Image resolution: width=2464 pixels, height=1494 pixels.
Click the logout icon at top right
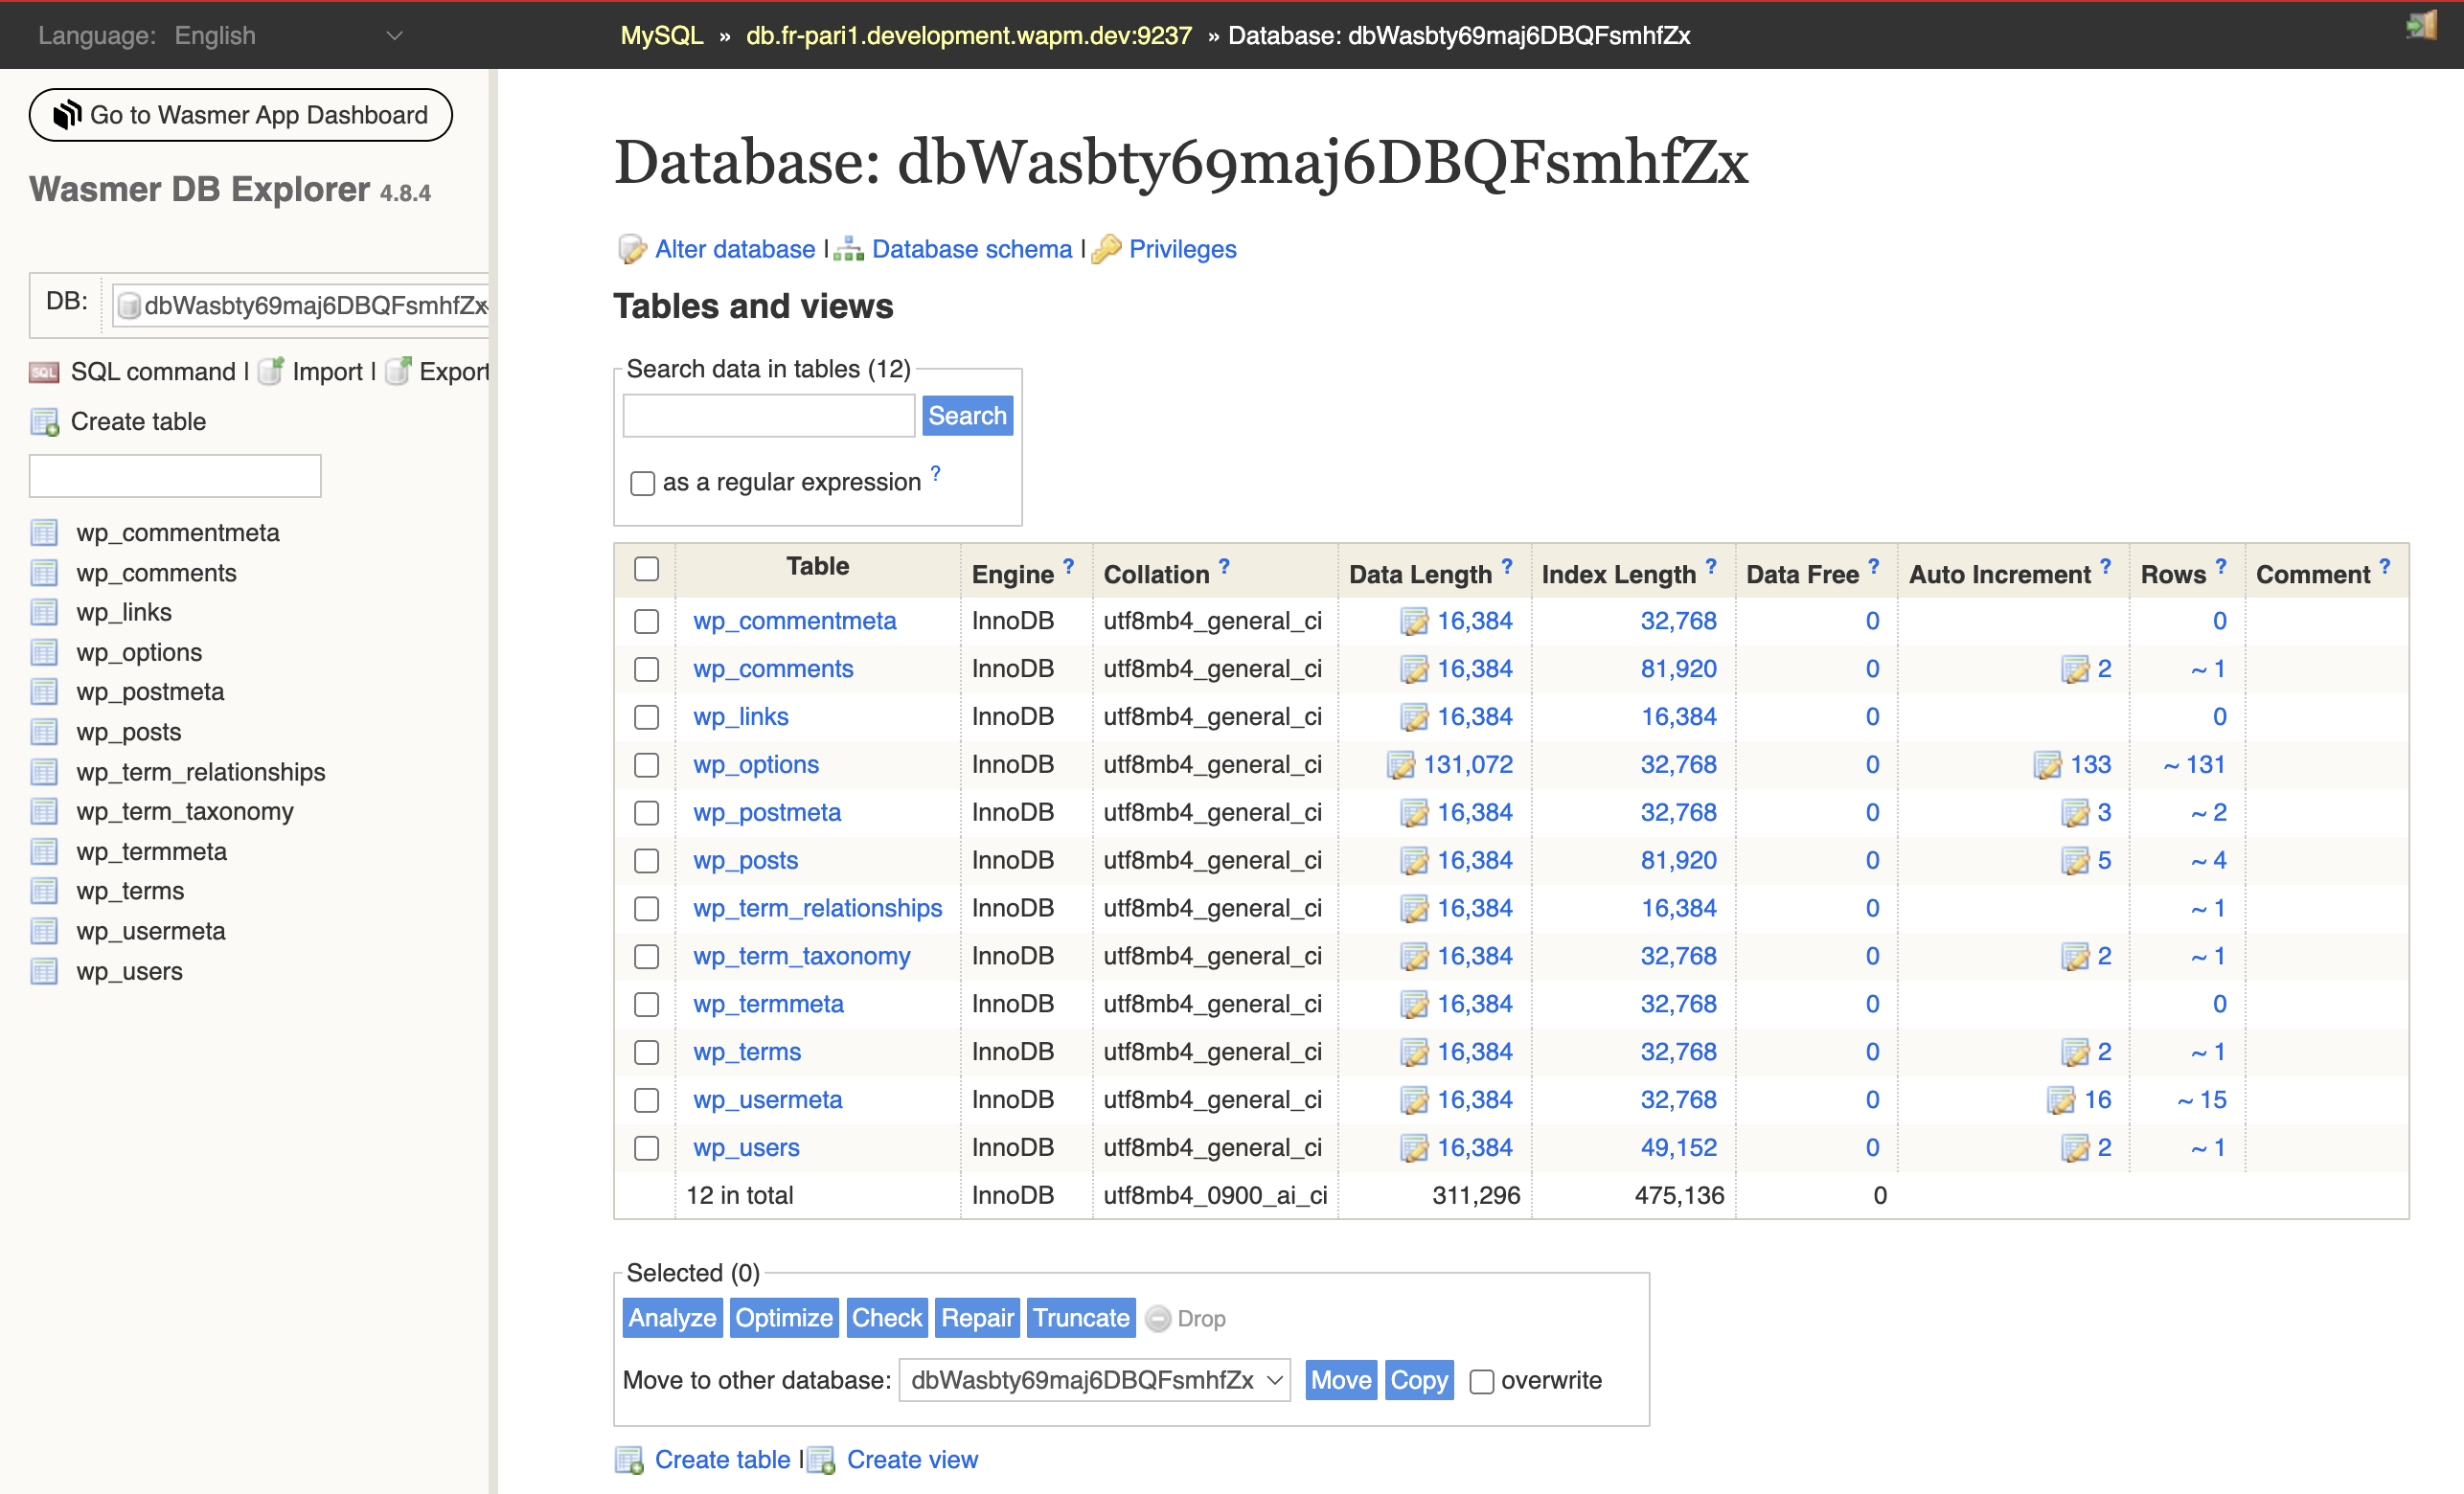click(2422, 25)
